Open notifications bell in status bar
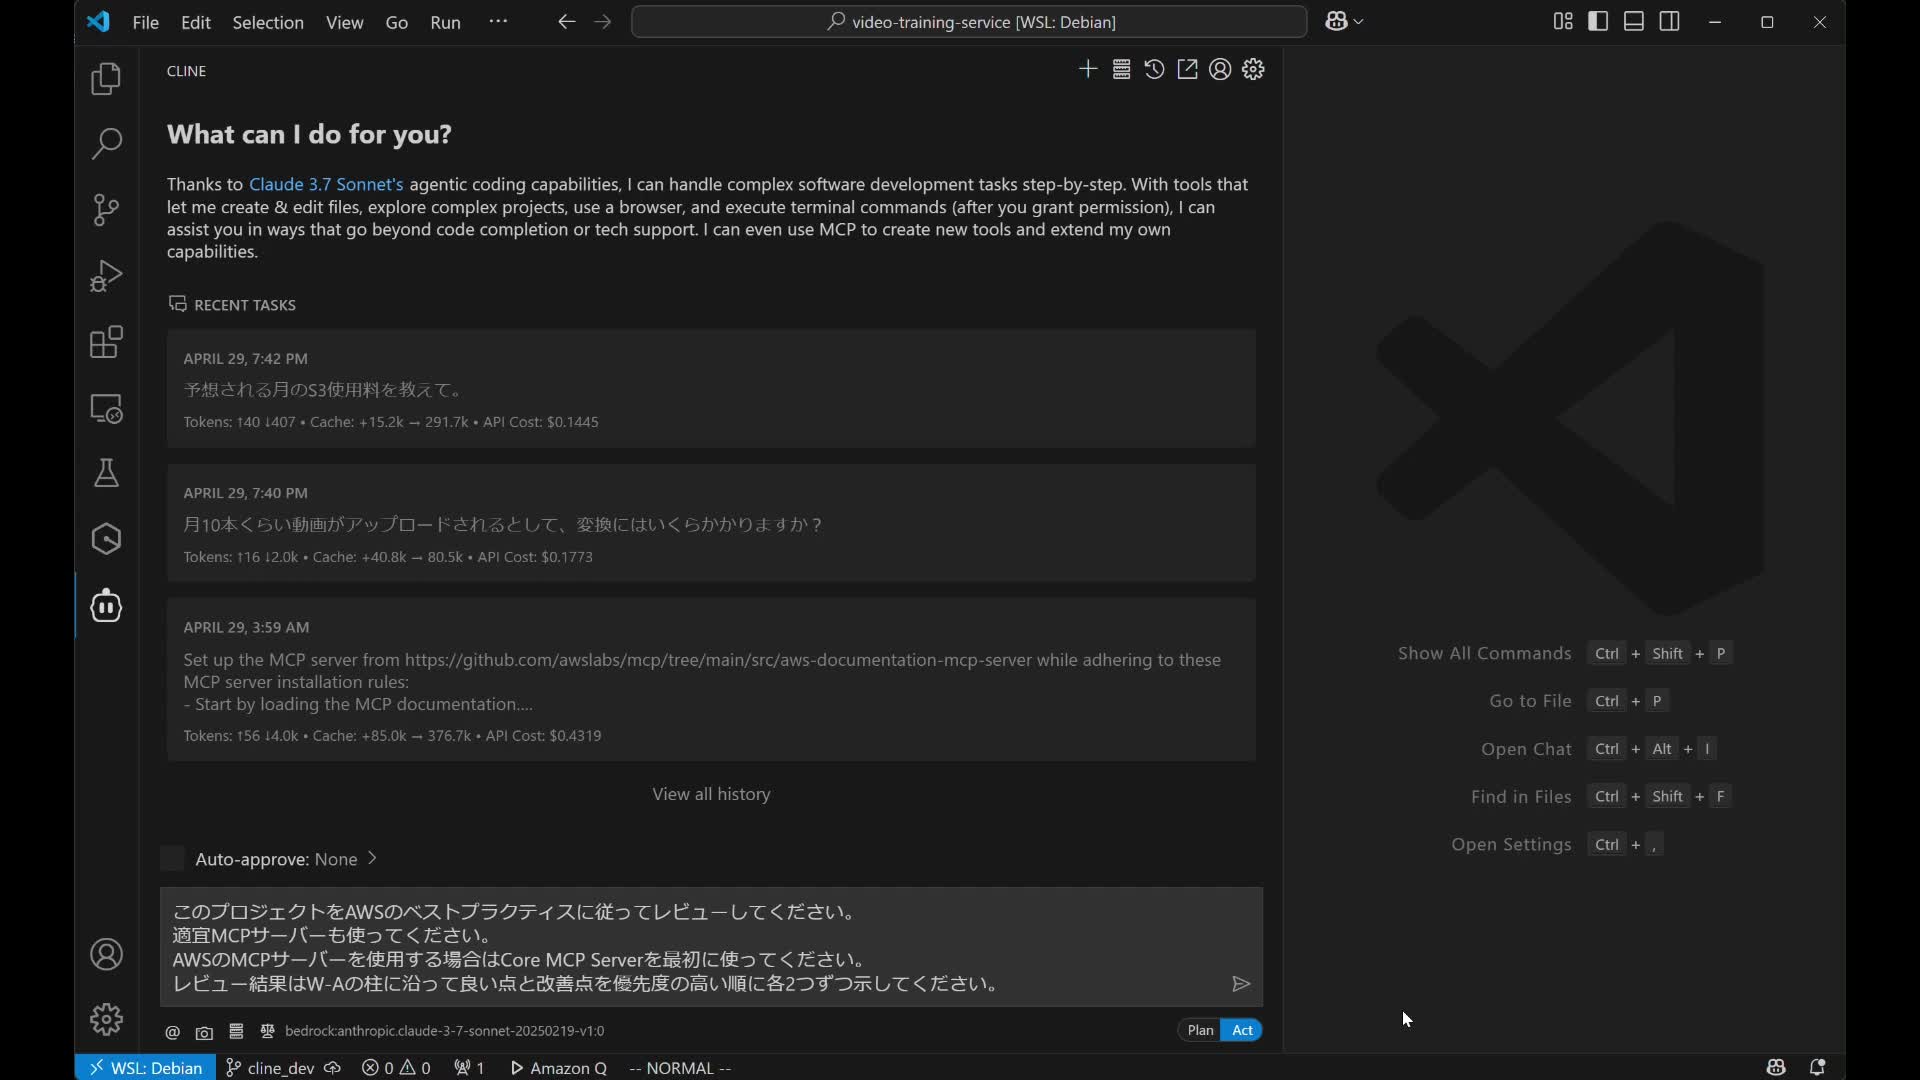The width and height of the screenshot is (1920, 1080). click(1817, 1068)
